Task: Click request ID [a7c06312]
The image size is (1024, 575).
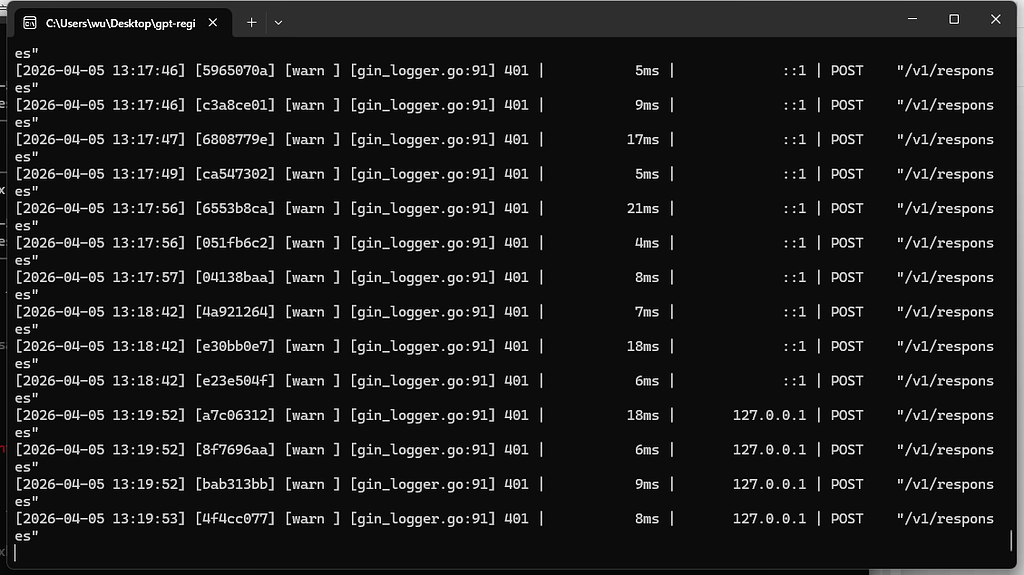Action: pos(235,416)
